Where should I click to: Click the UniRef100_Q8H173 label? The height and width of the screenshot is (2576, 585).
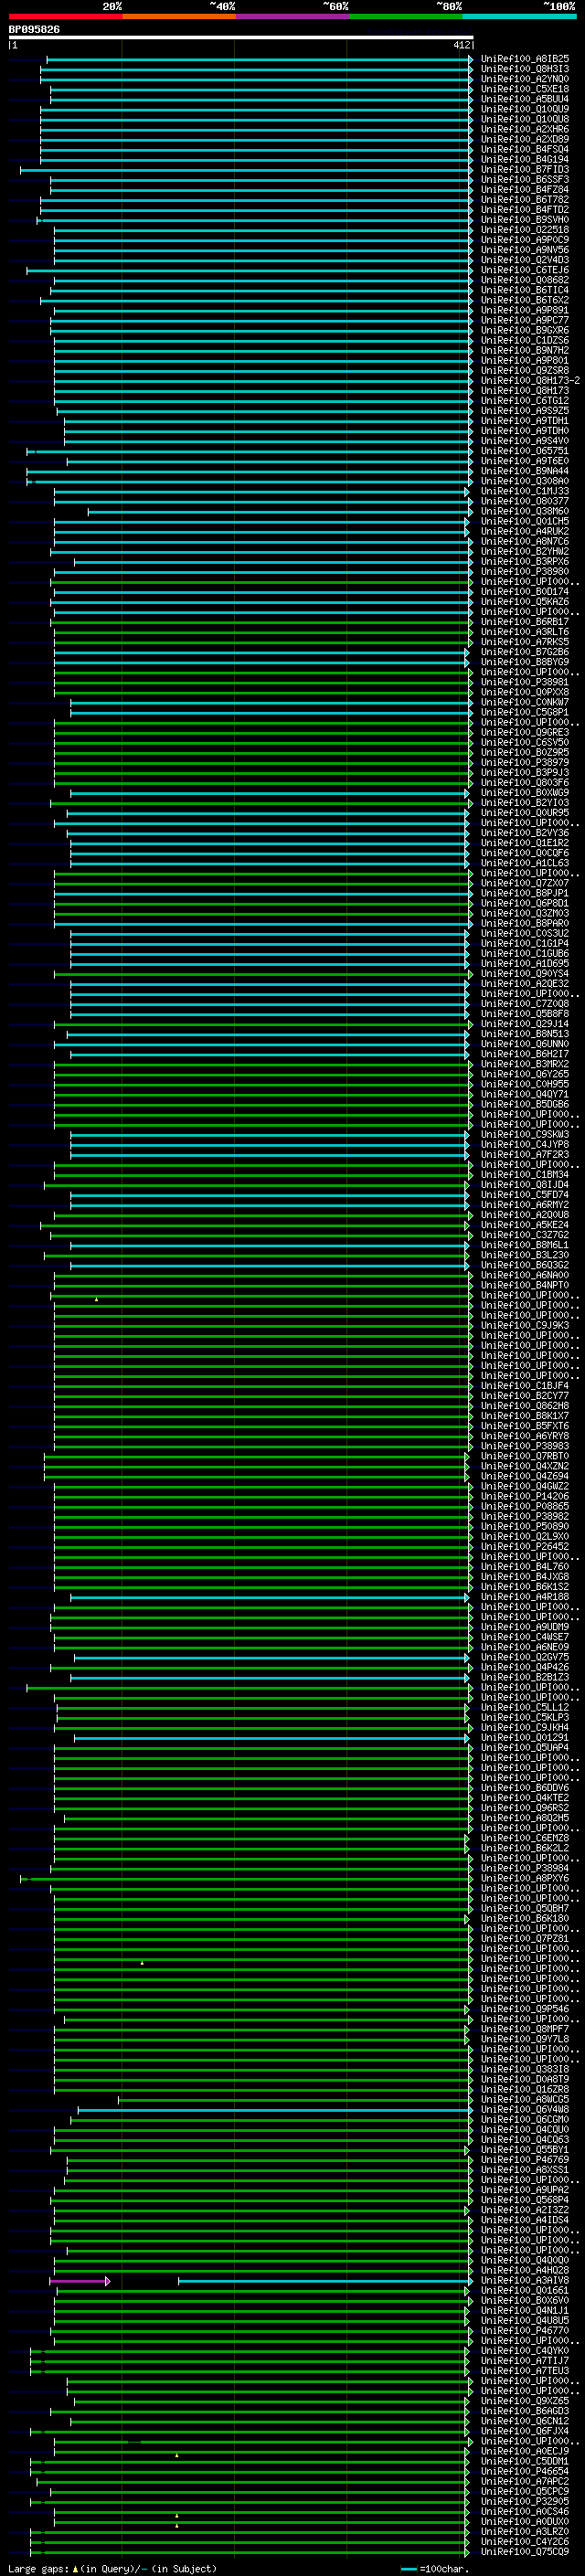pyautogui.click(x=525, y=391)
